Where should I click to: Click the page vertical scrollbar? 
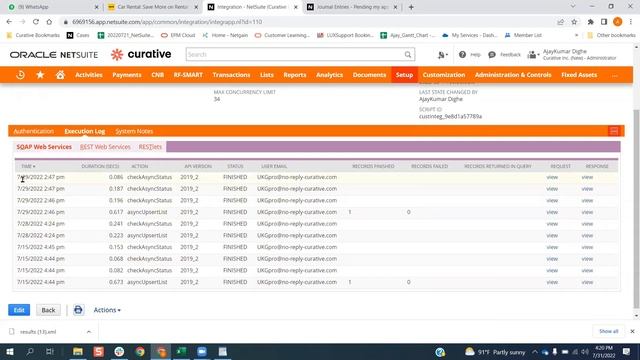tap(636, 208)
